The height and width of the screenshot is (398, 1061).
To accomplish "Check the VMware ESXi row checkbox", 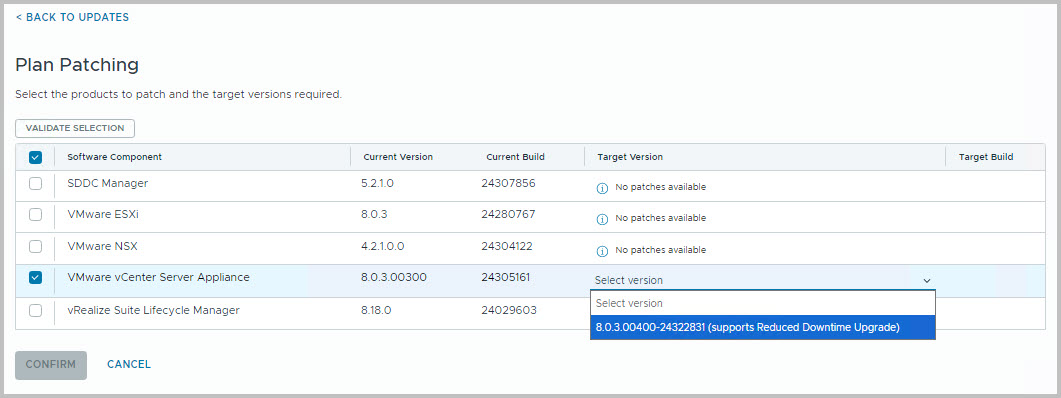I will point(36,215).
